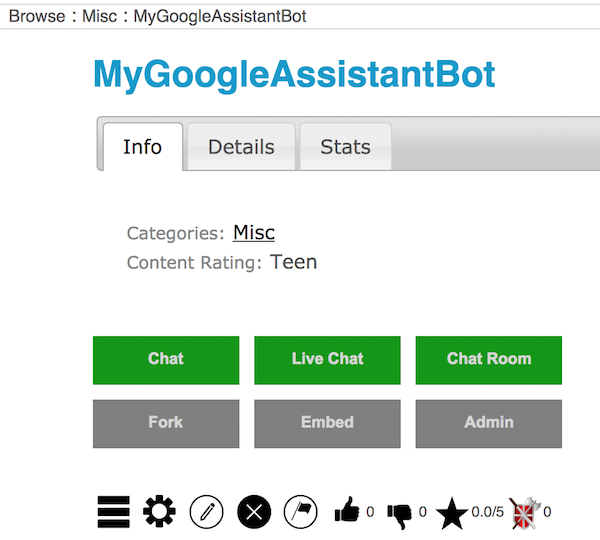This screenshot has width=600, height=540.
Task: Enter the Chat Room
Action: coord(489,360)
